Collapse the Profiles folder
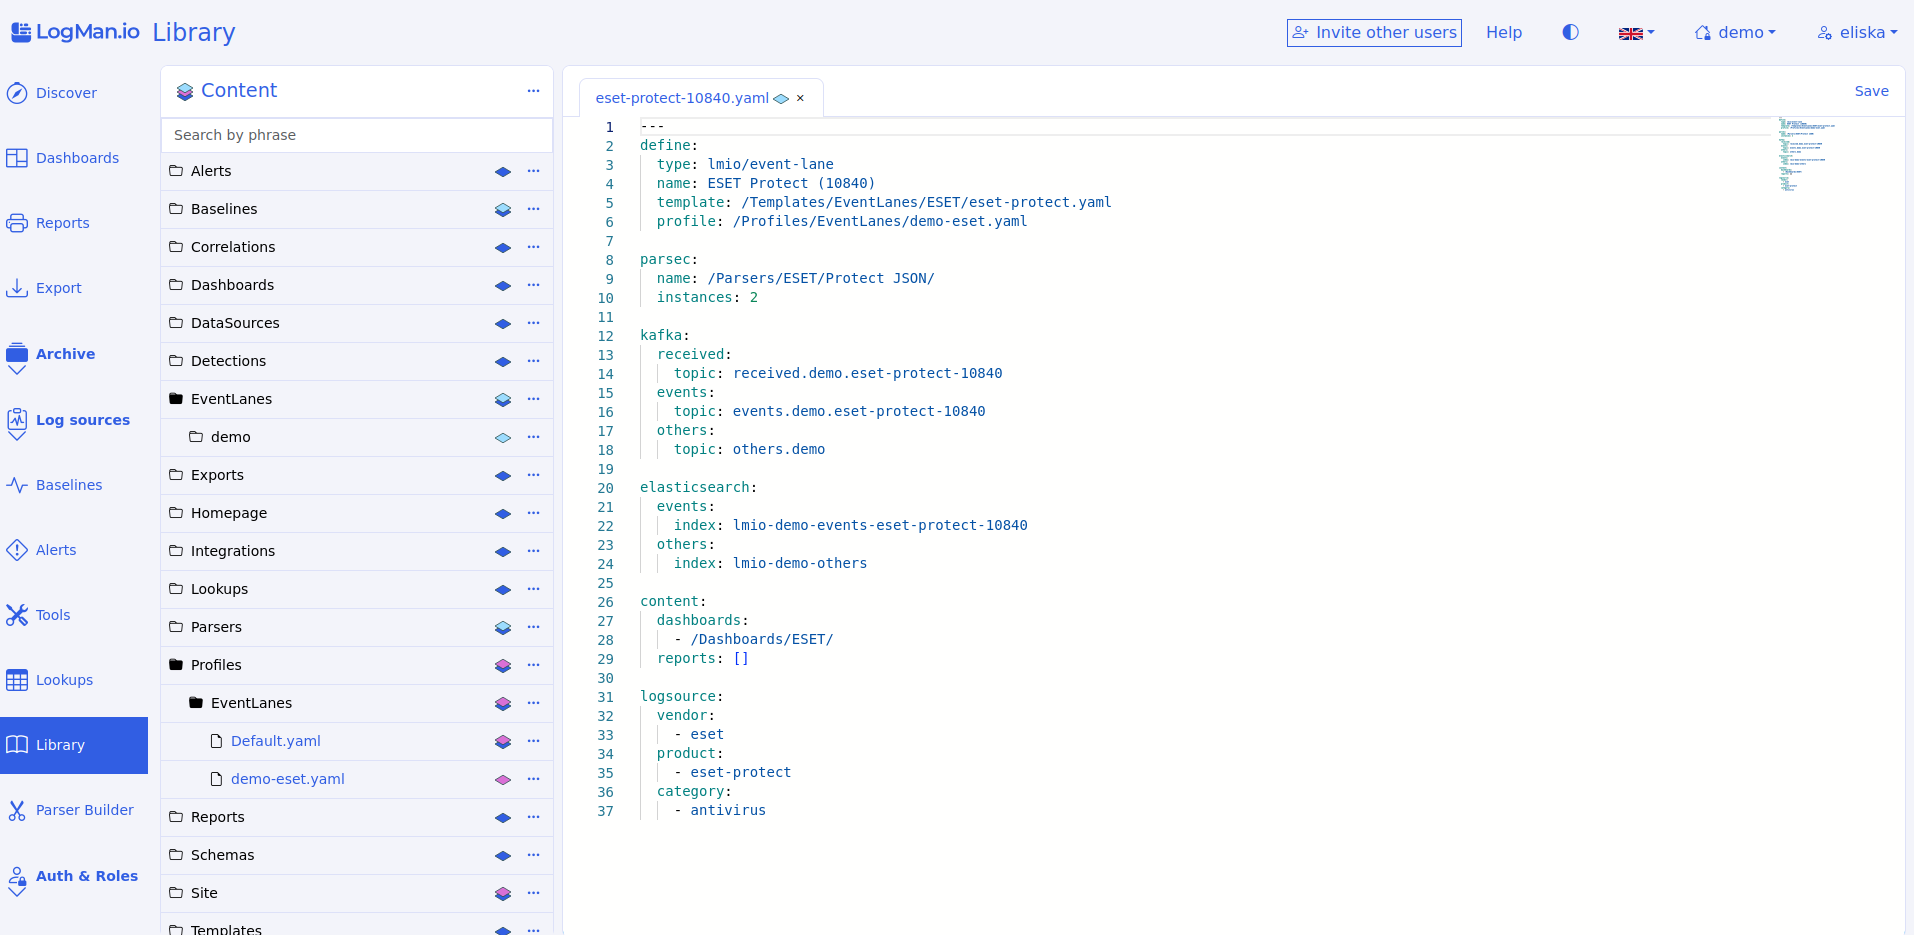The height and width of the screenshot is (935, 1914). point(176,665)
